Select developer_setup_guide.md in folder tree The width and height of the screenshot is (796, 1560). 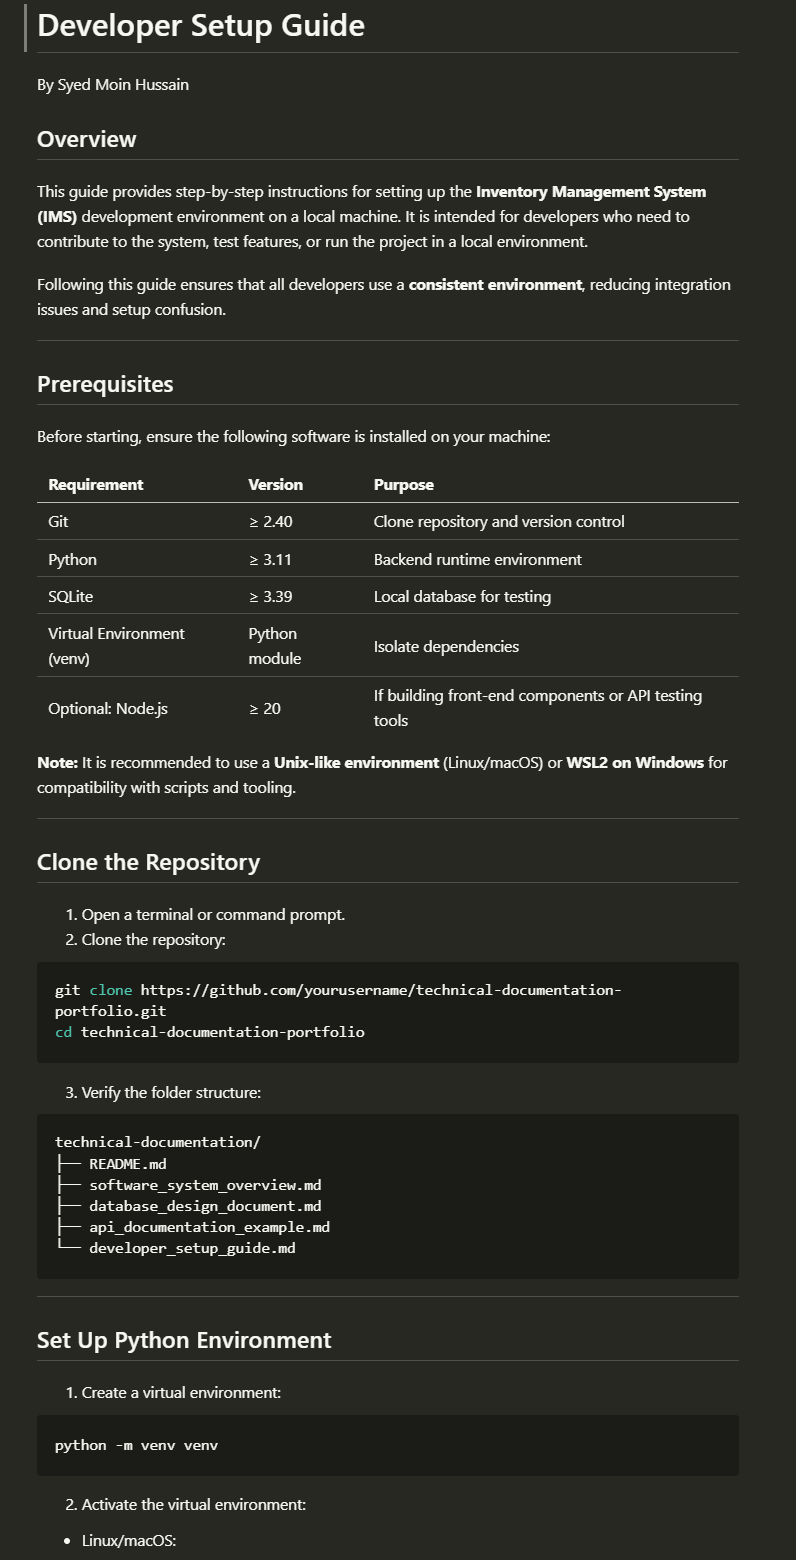coord(192,1248)
